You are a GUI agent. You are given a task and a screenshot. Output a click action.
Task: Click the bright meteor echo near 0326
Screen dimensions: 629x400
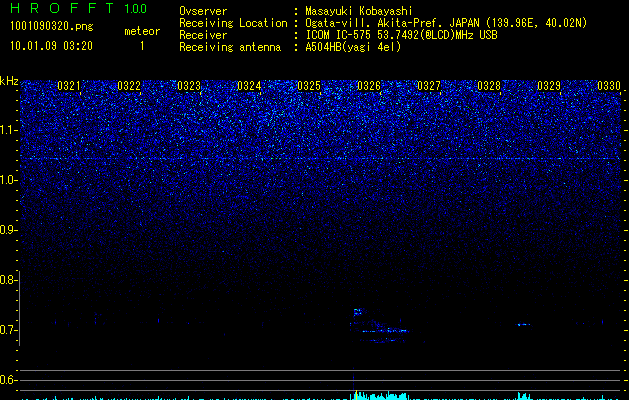pyautogui.click(x=379, y=326)
